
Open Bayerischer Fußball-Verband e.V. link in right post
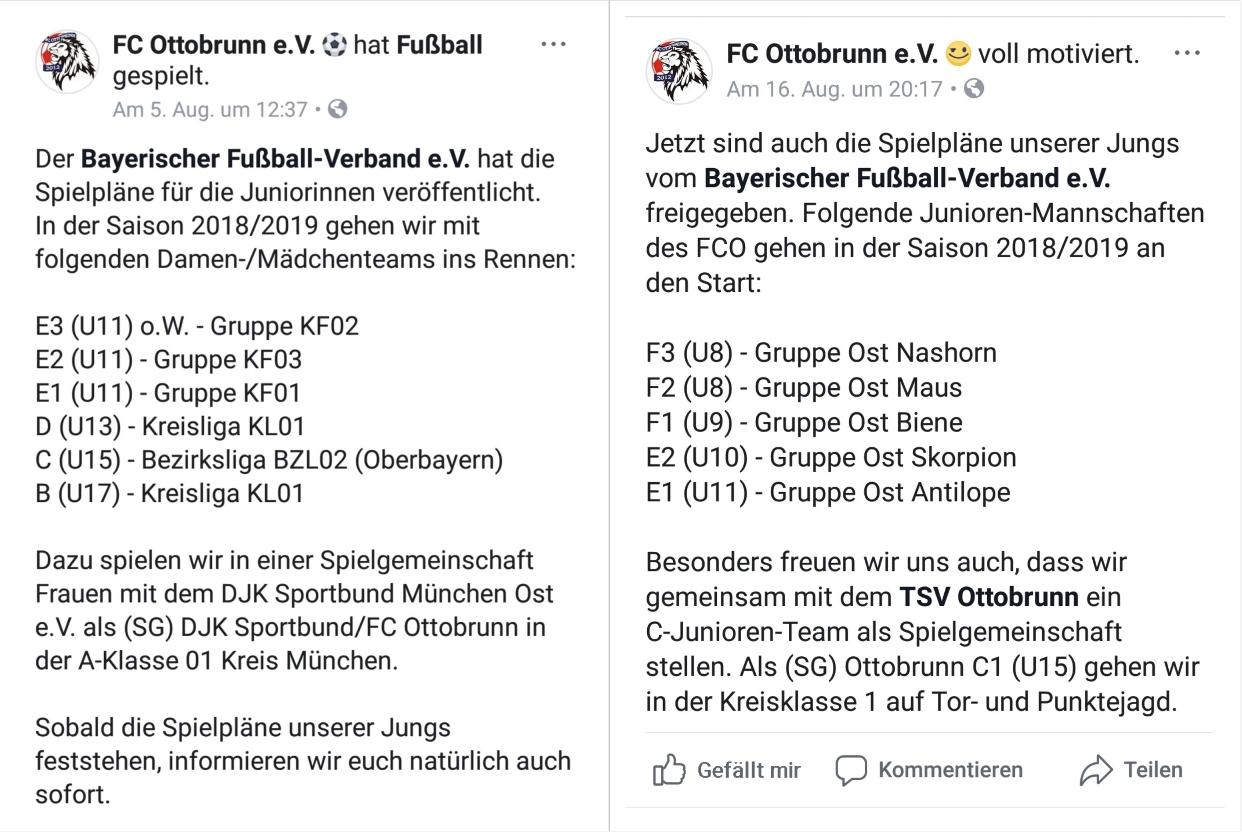907,180
